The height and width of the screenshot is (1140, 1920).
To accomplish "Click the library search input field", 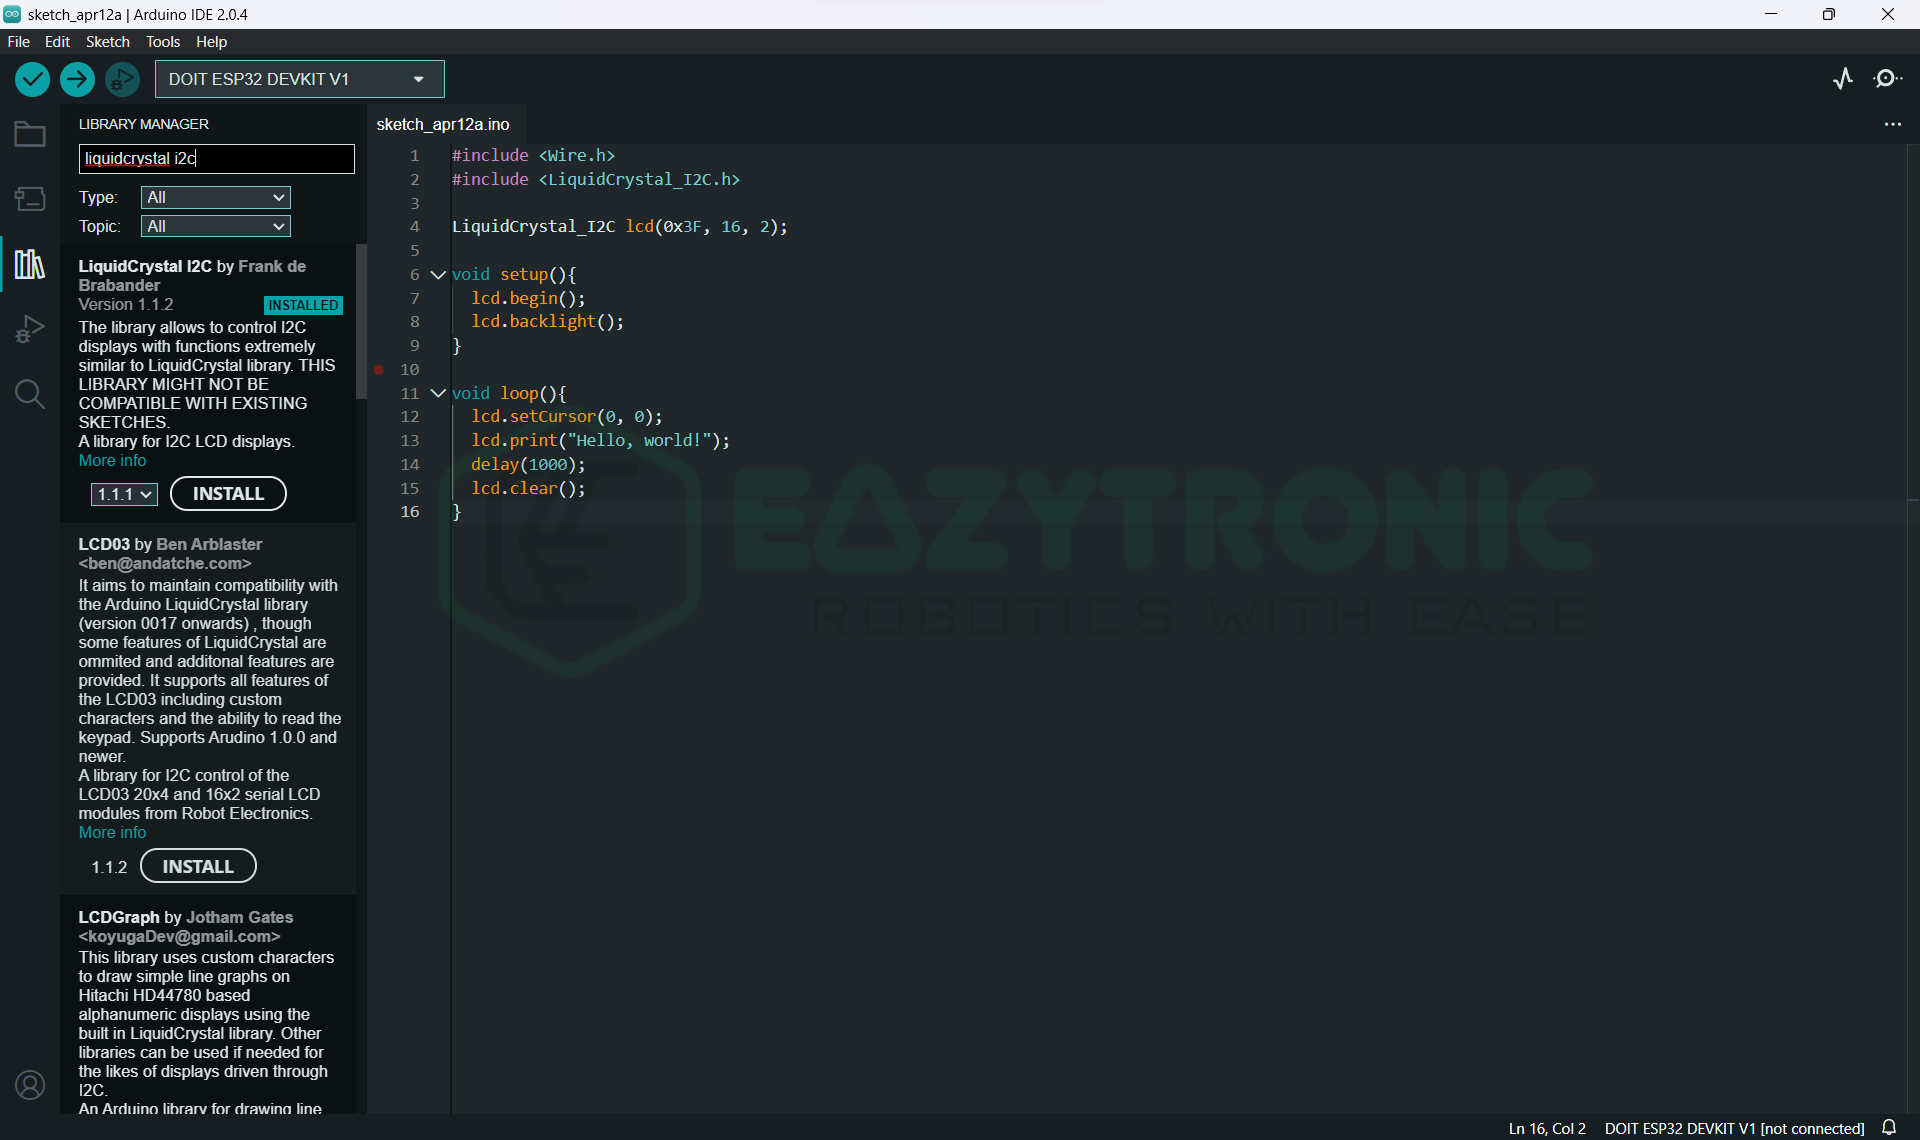I will (215, 158).
